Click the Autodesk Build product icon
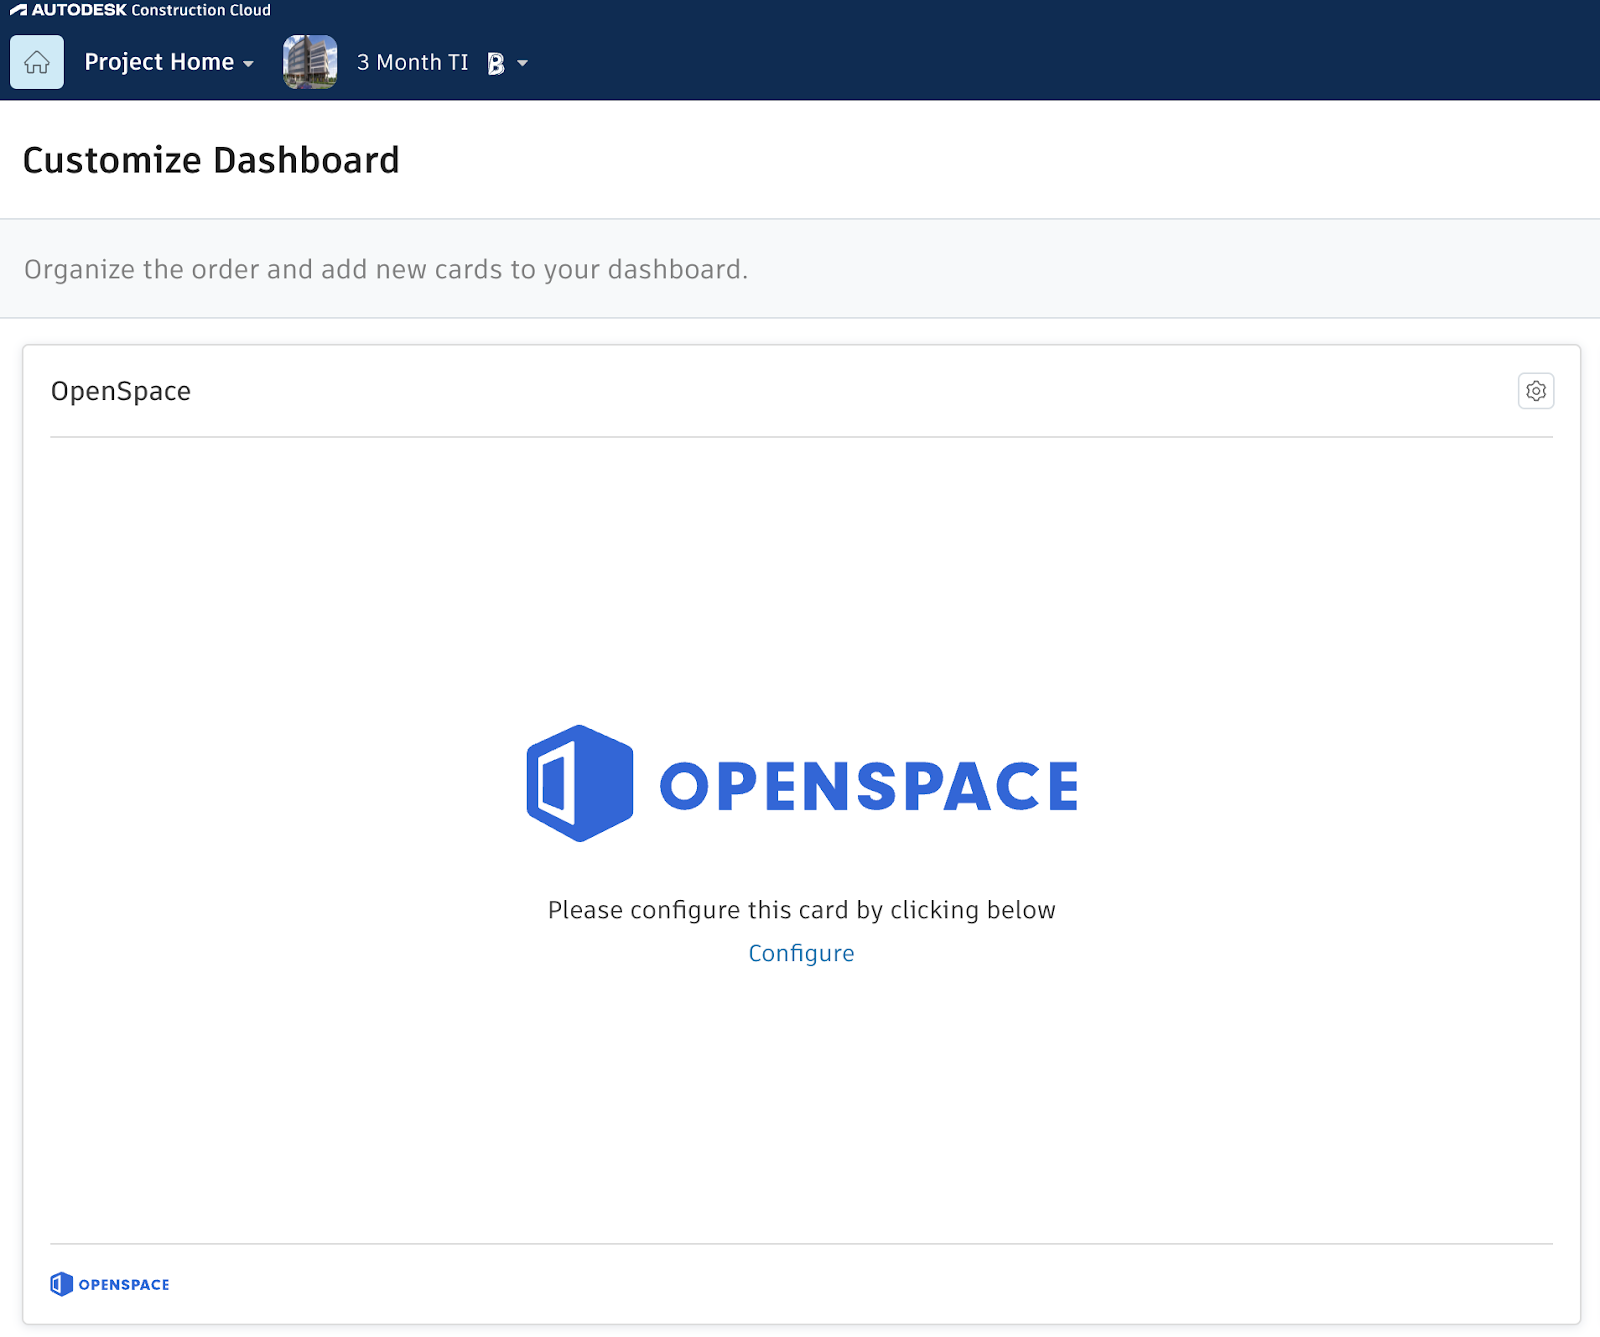The image size is (1600, 1337). click(x=494, y=62)
